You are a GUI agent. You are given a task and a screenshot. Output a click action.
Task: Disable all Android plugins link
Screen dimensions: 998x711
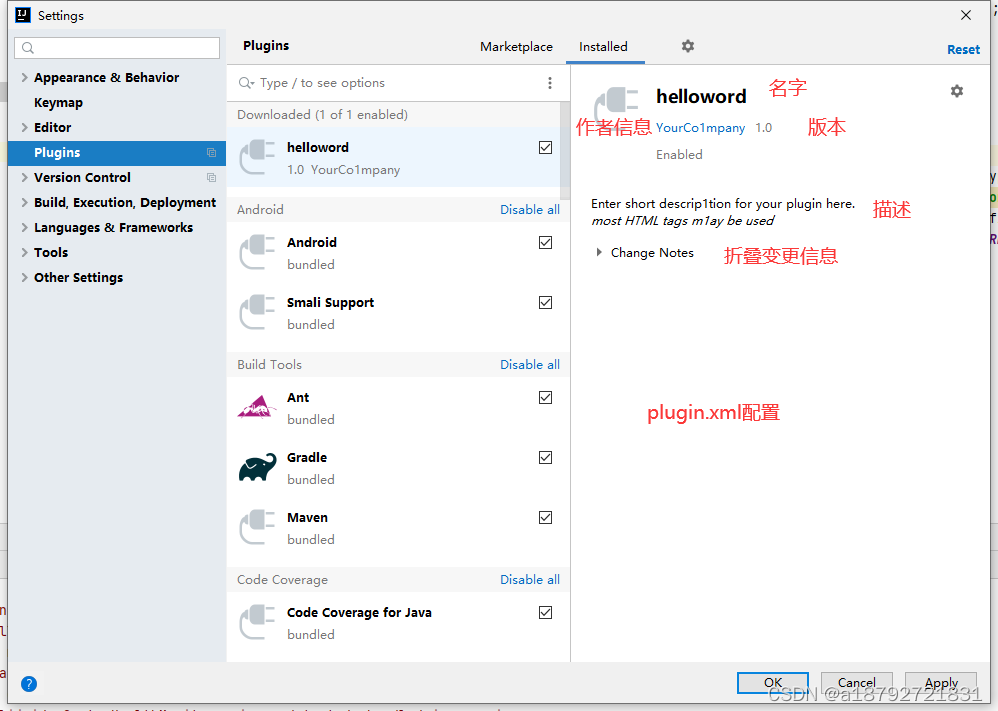[x=530, y=209]
